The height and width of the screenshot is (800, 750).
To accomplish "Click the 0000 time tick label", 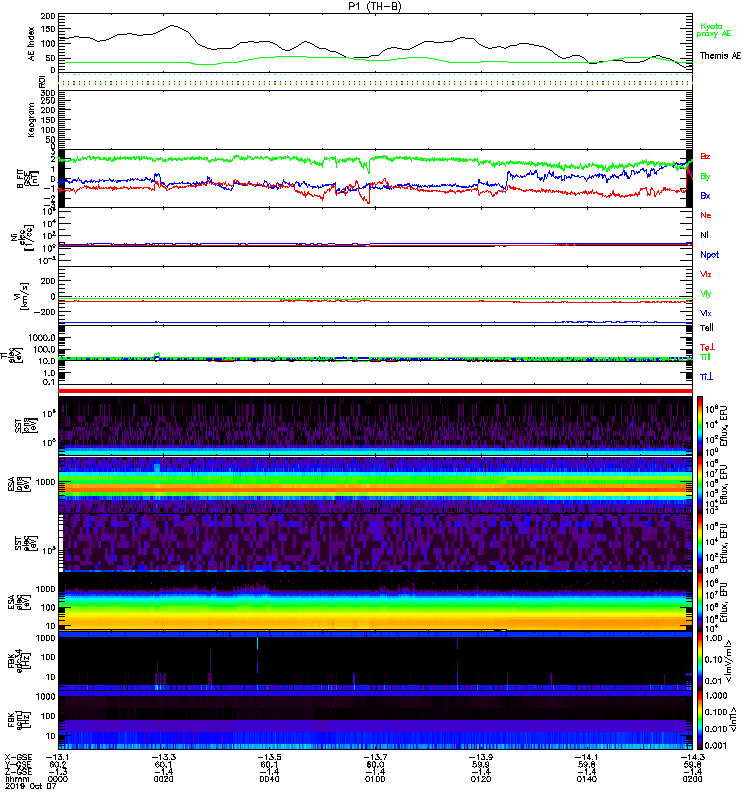I will click(57, 780).
